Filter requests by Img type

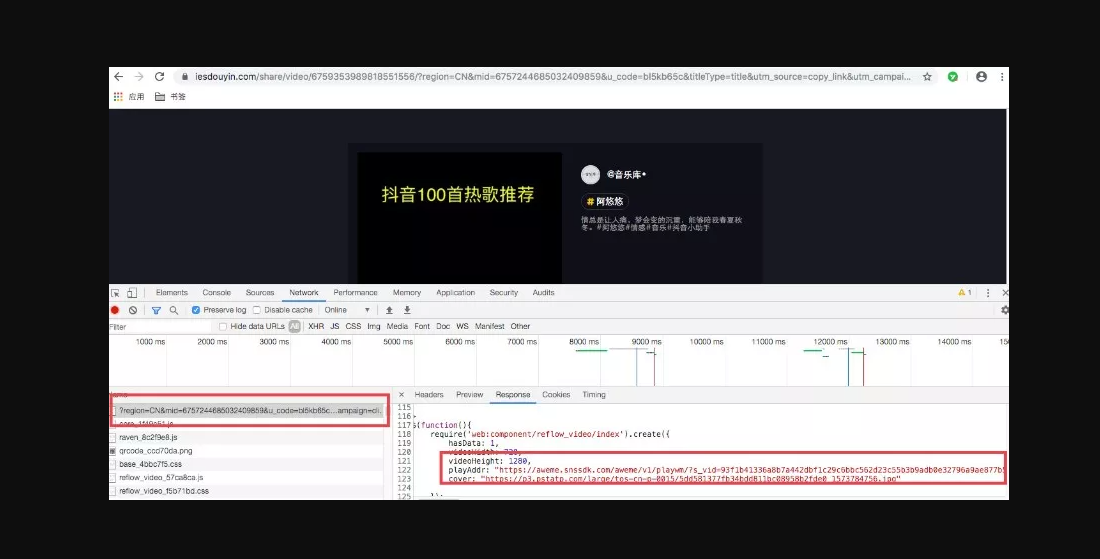pyautogui.click(x=374, y=326)
